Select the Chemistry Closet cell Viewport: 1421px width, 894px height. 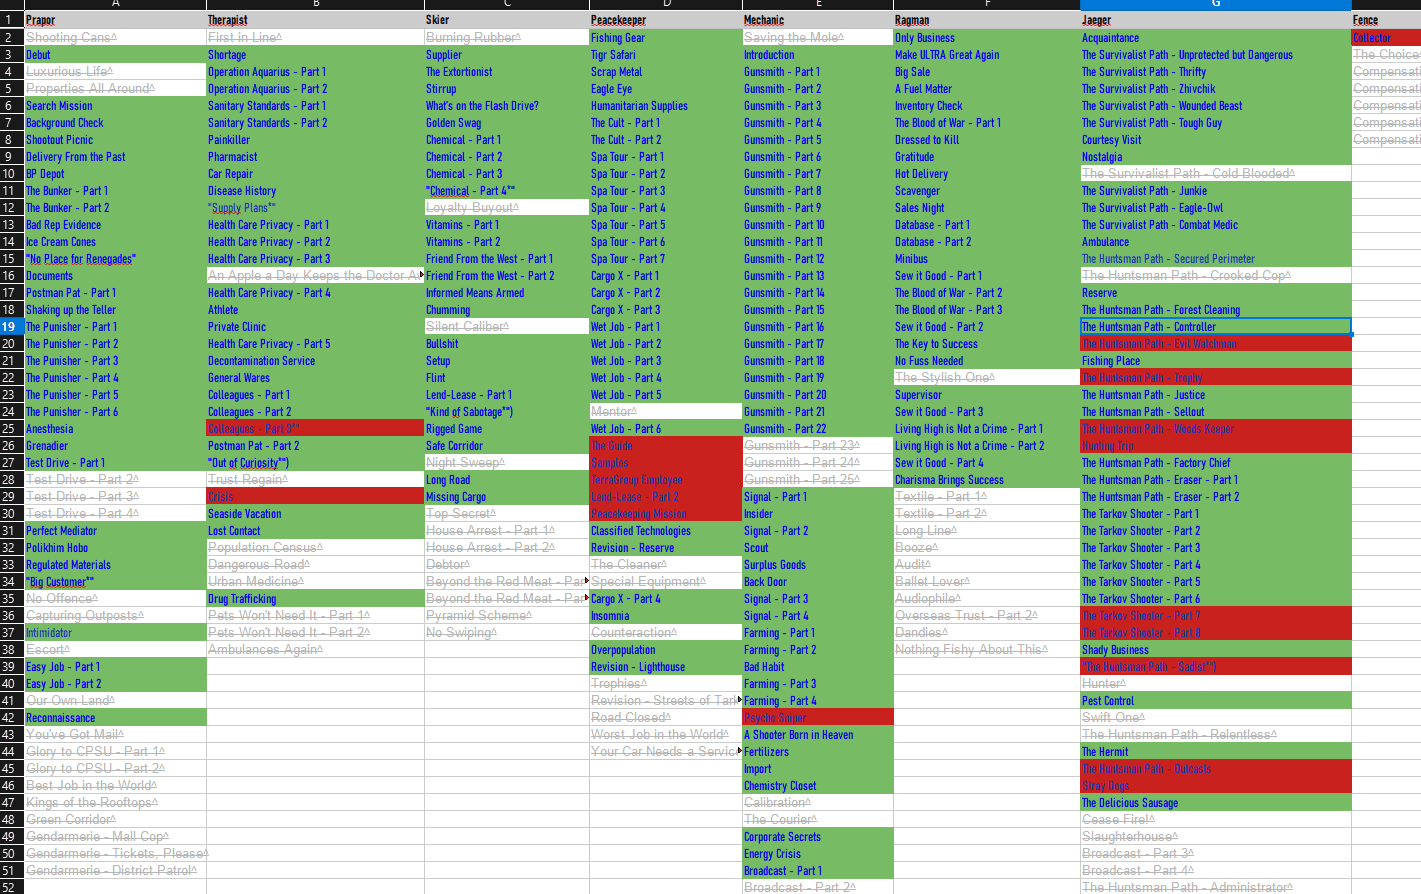point(817,786)
